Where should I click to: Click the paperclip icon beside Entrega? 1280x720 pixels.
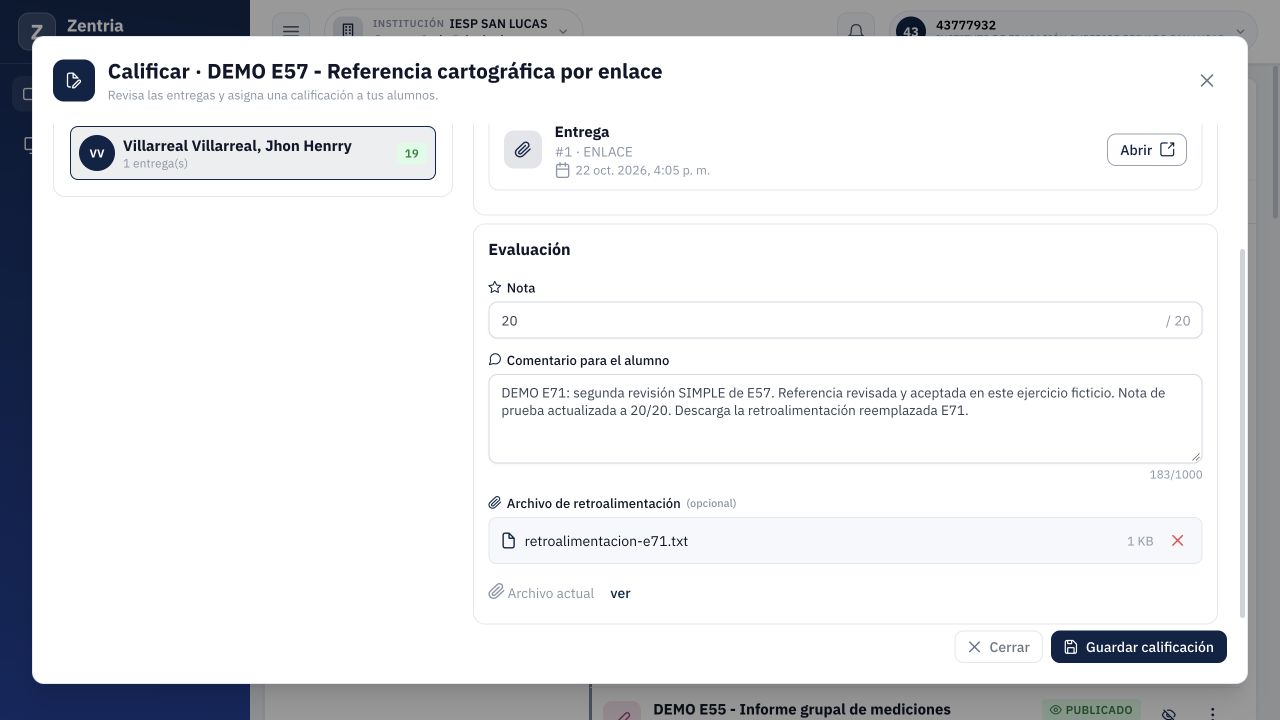pyautogui.click(x=523, y=150)
